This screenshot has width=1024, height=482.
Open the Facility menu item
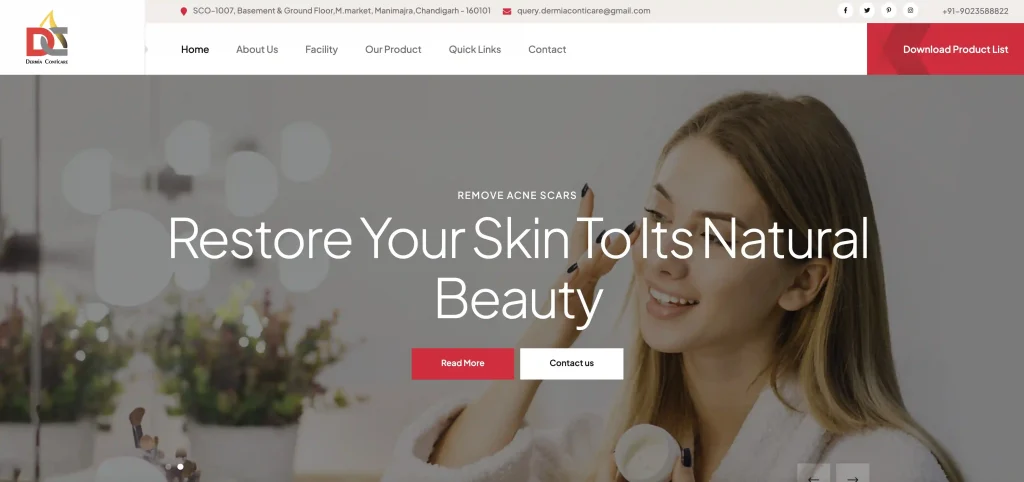point(321,50)
